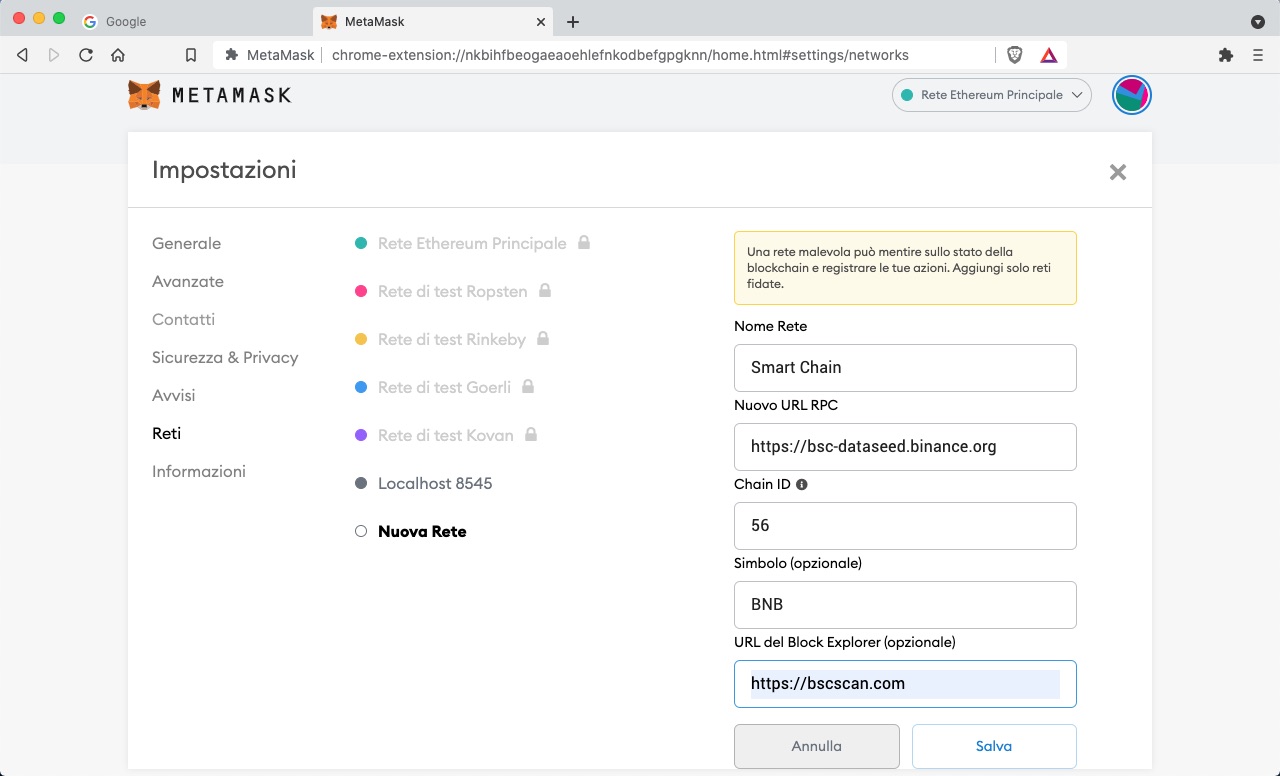Open Informazioni settings section
Screen dimensions: 1280x776
199,471
